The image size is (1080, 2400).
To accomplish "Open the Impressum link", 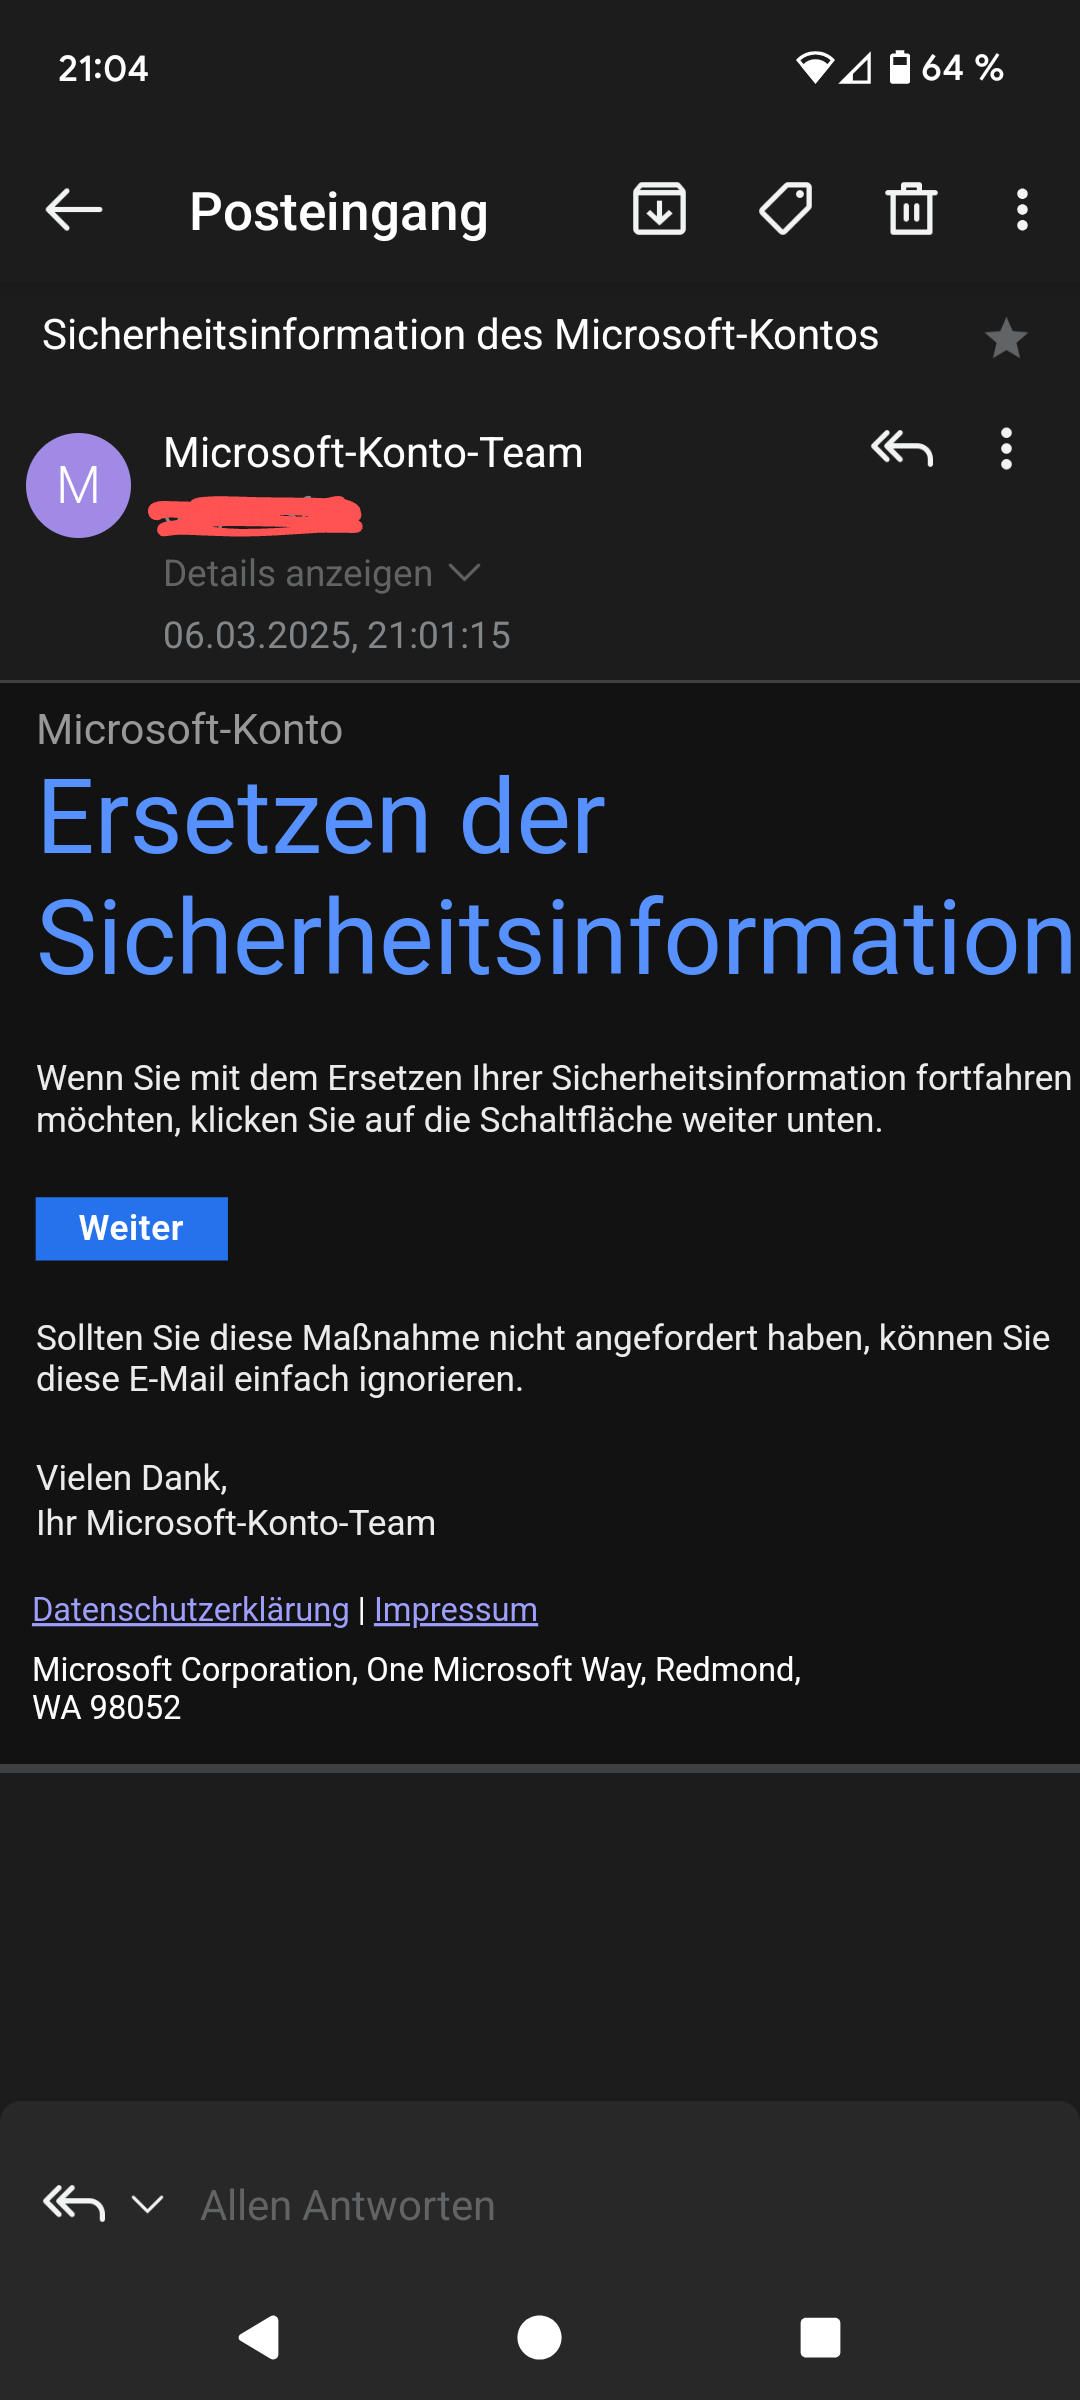I will [456, 1609].
